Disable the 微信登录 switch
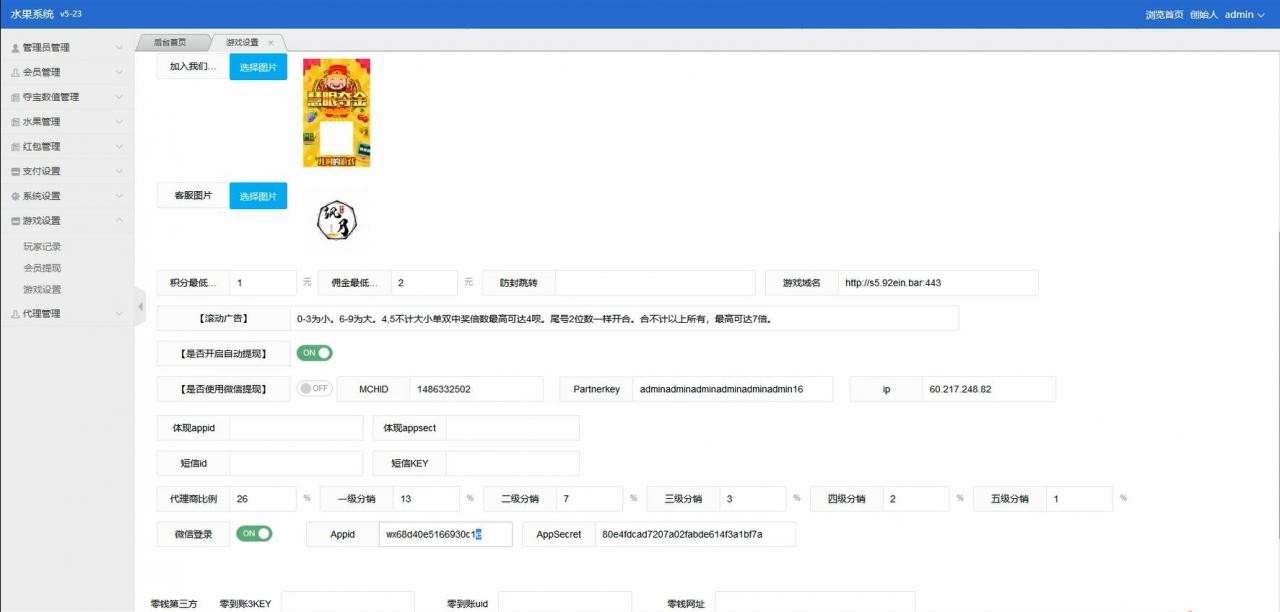Screen dimensions: 1280x612 (254, 534)
